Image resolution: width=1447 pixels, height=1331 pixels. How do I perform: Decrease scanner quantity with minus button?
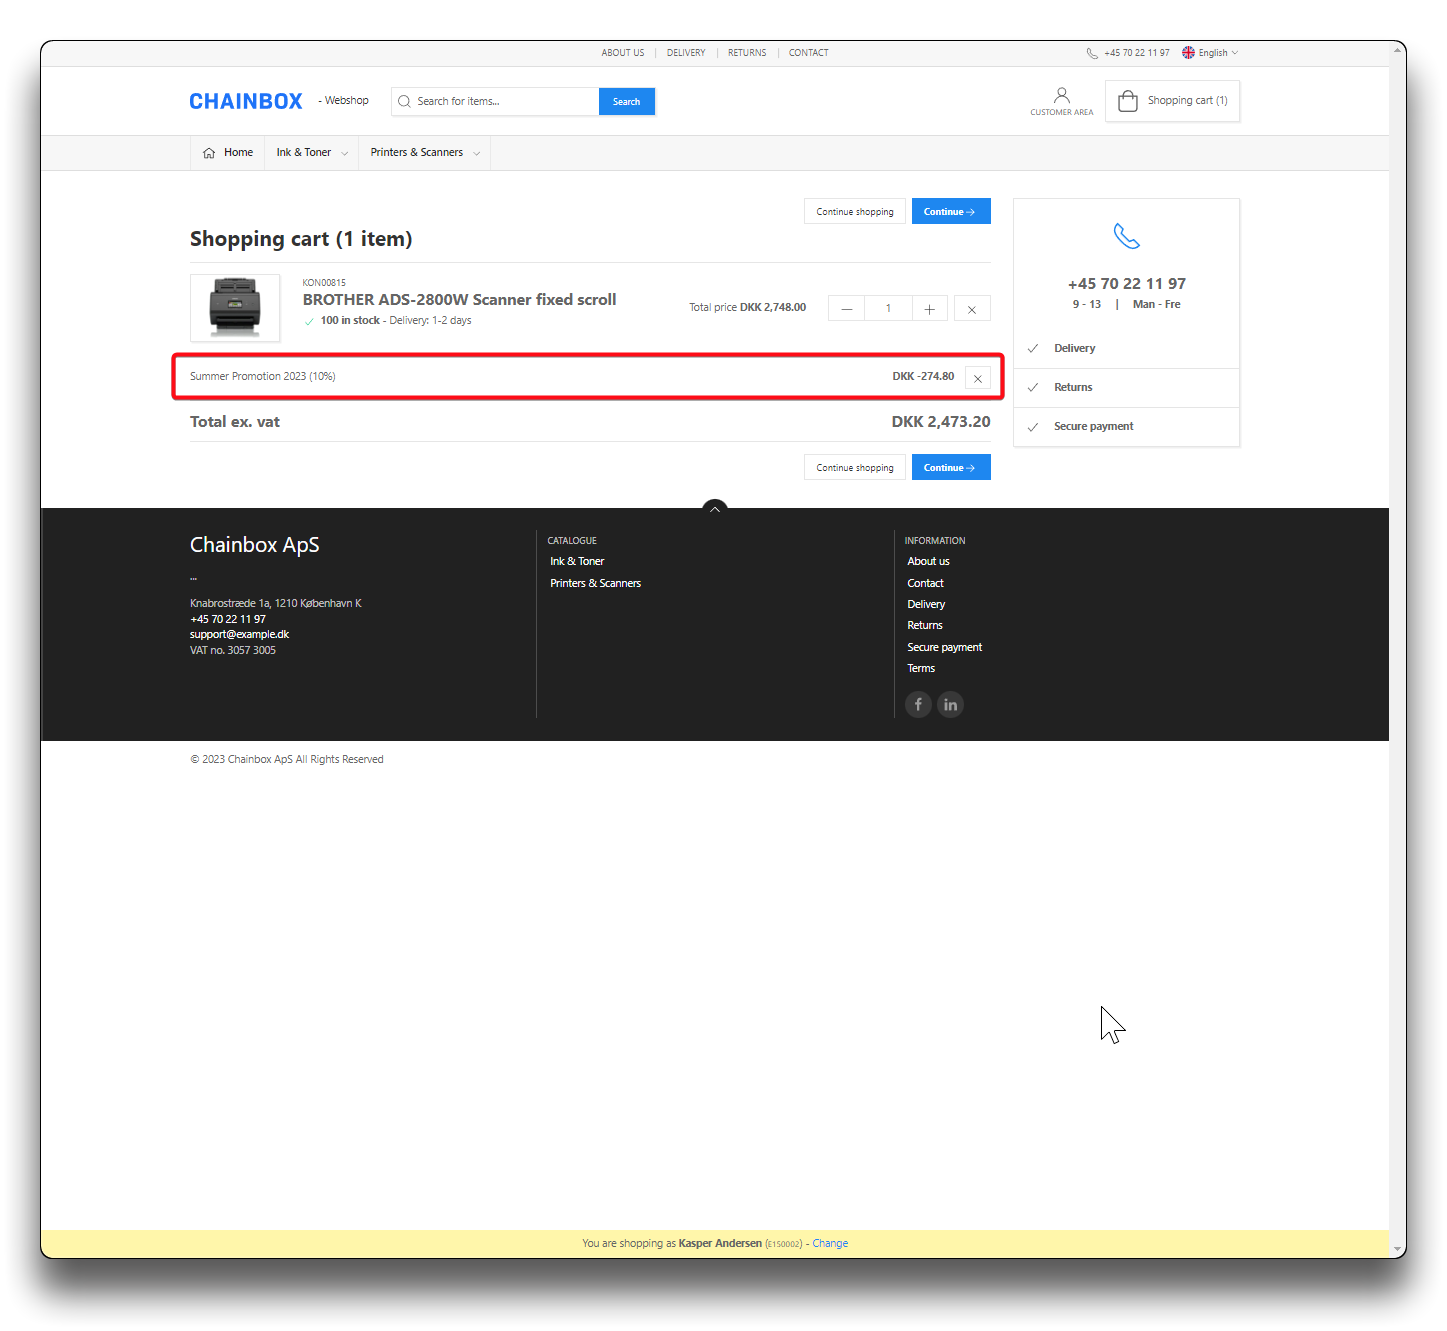click(846, 309)
